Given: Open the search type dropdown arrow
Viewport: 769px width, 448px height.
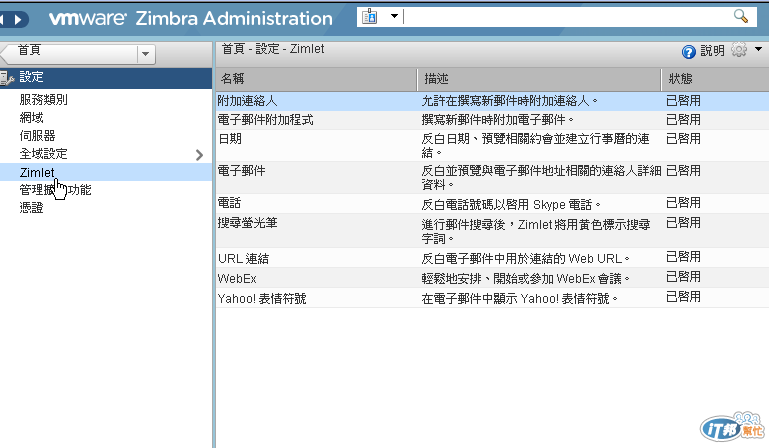Looking at the screenshot, I should (x=394, y=17).
